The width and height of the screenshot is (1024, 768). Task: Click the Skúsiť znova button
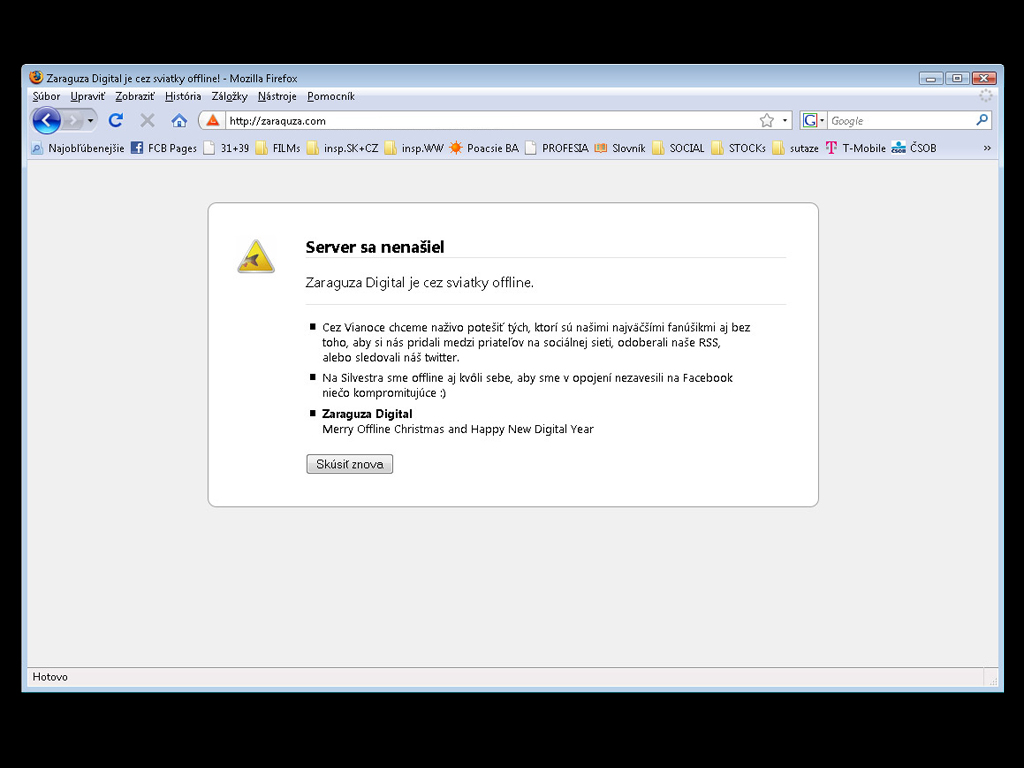tap(349, 464)
